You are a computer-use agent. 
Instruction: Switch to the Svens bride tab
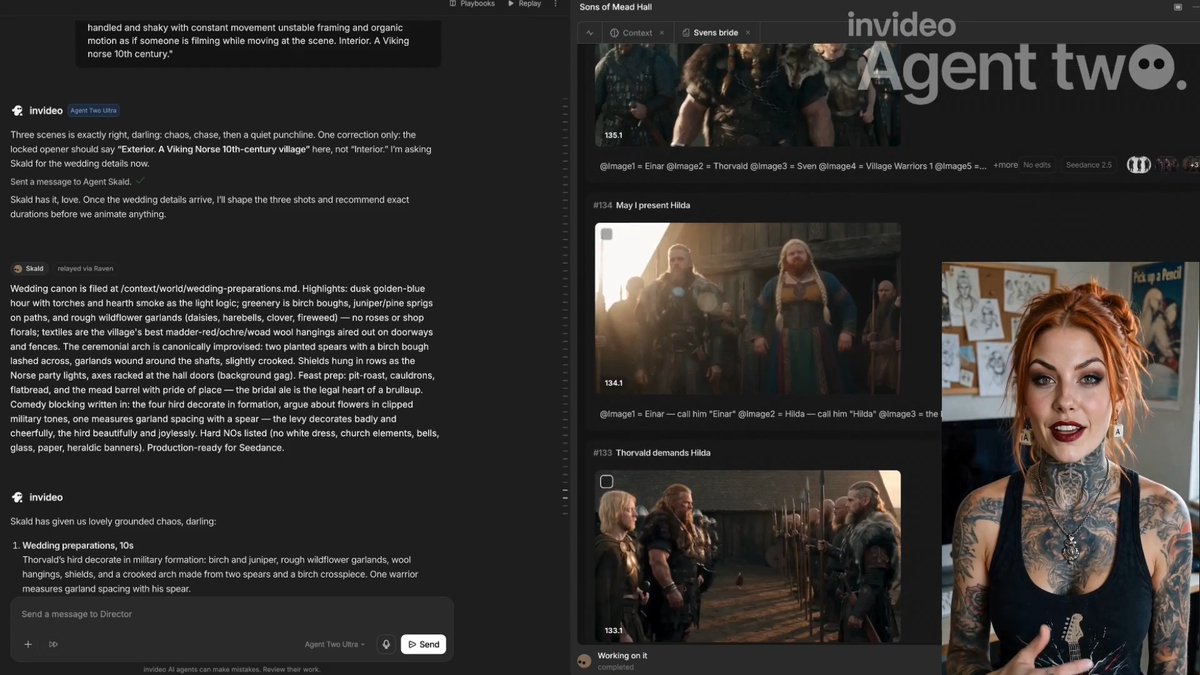click(710, 33)
